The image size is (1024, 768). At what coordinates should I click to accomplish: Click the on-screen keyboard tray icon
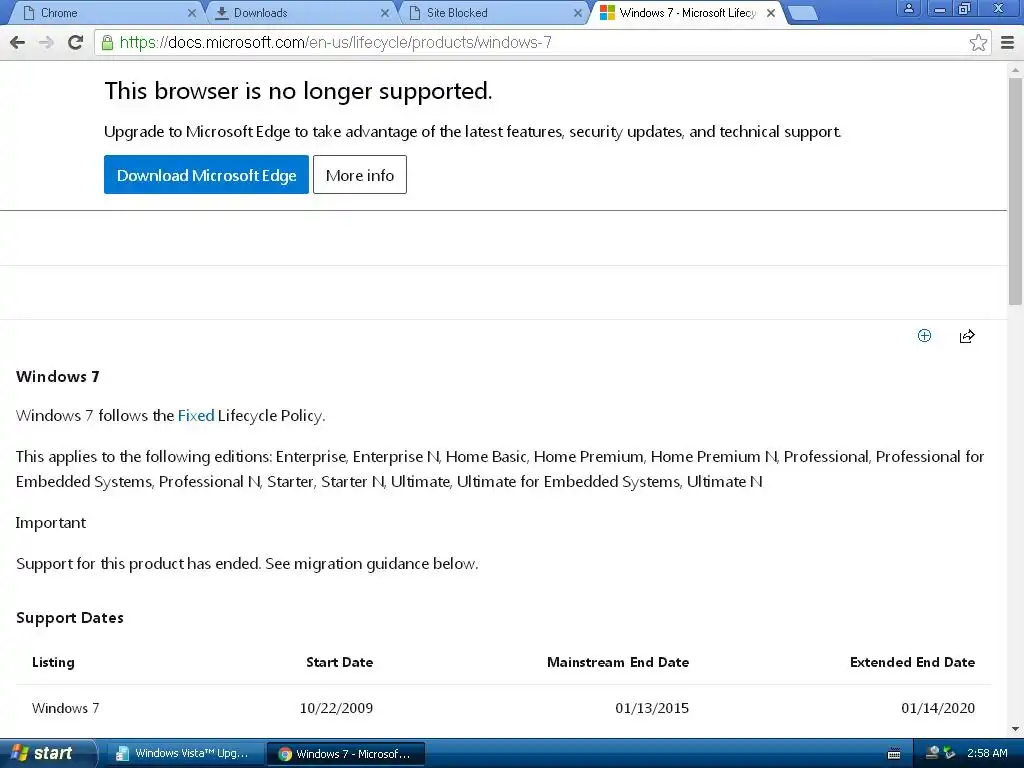click(894, 754)
